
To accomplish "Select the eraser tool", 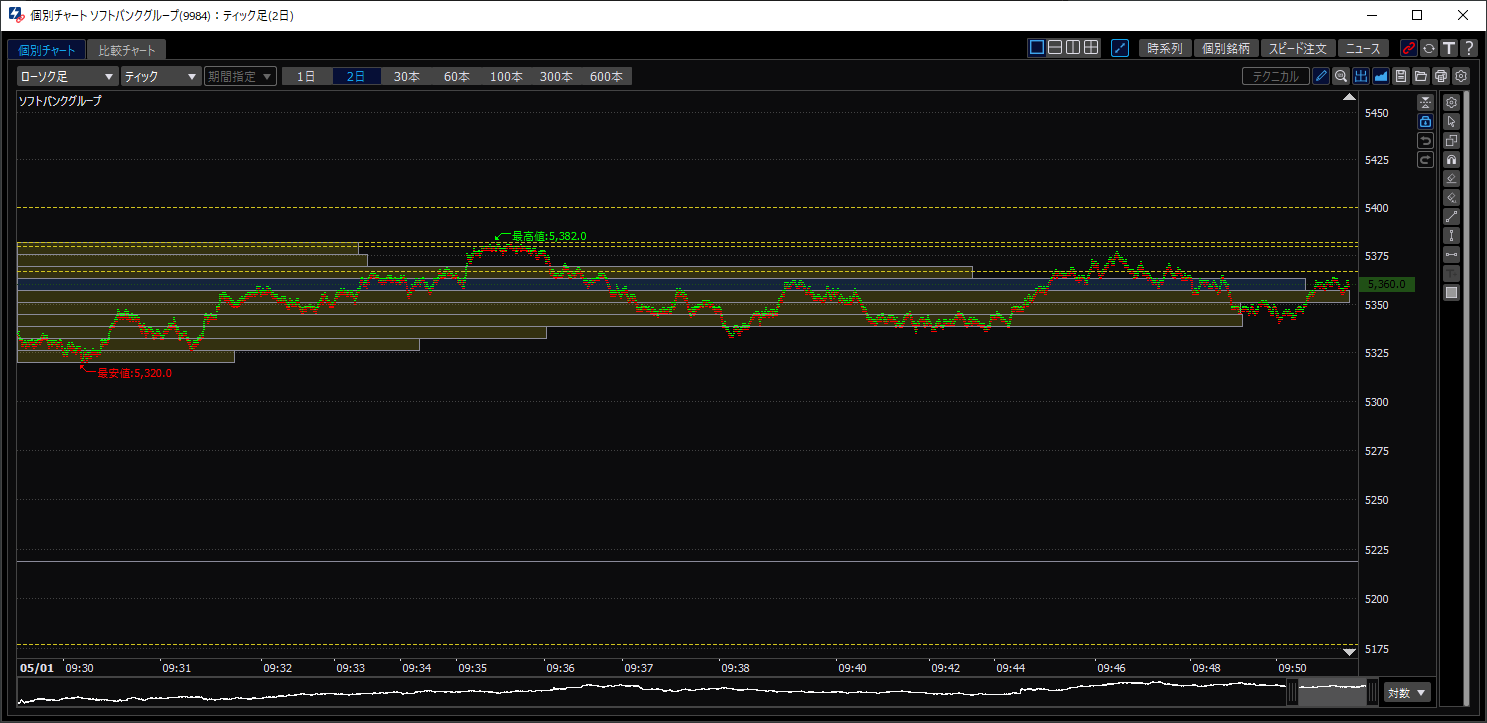I will pyautogui.click(x=1452, y=178).
